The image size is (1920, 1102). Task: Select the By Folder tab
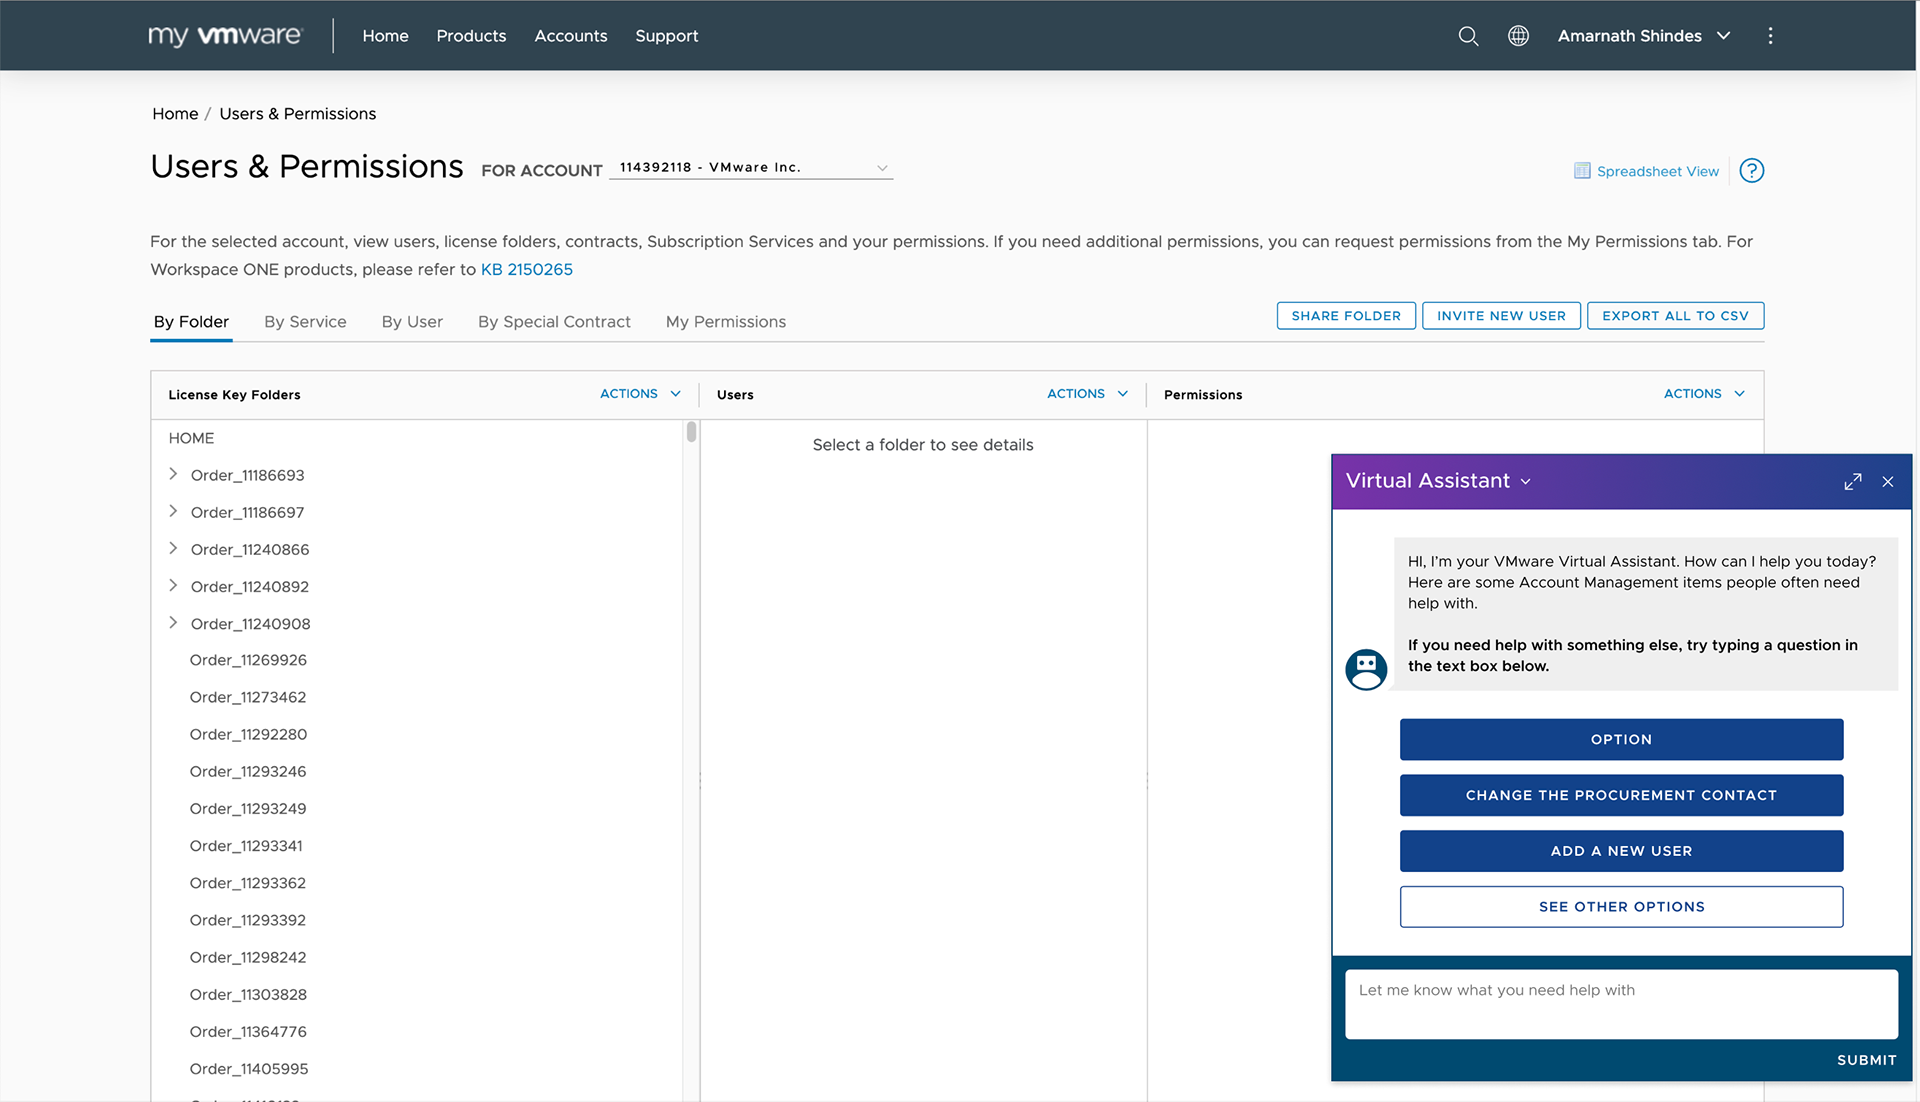tap(191, 322)
